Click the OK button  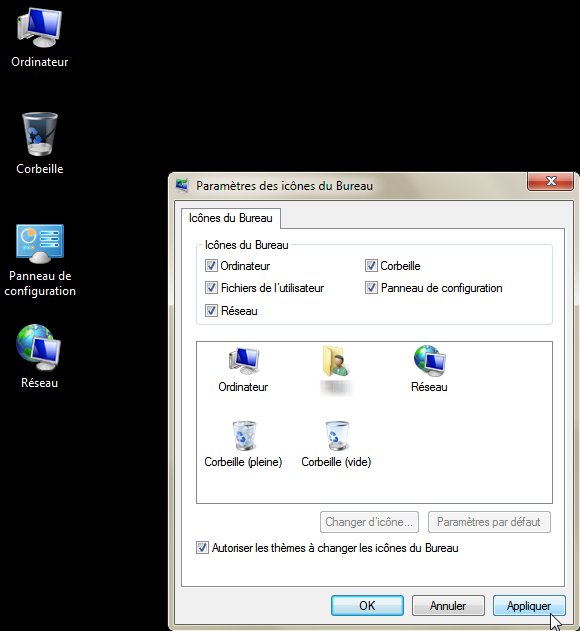tap(367, 606)
